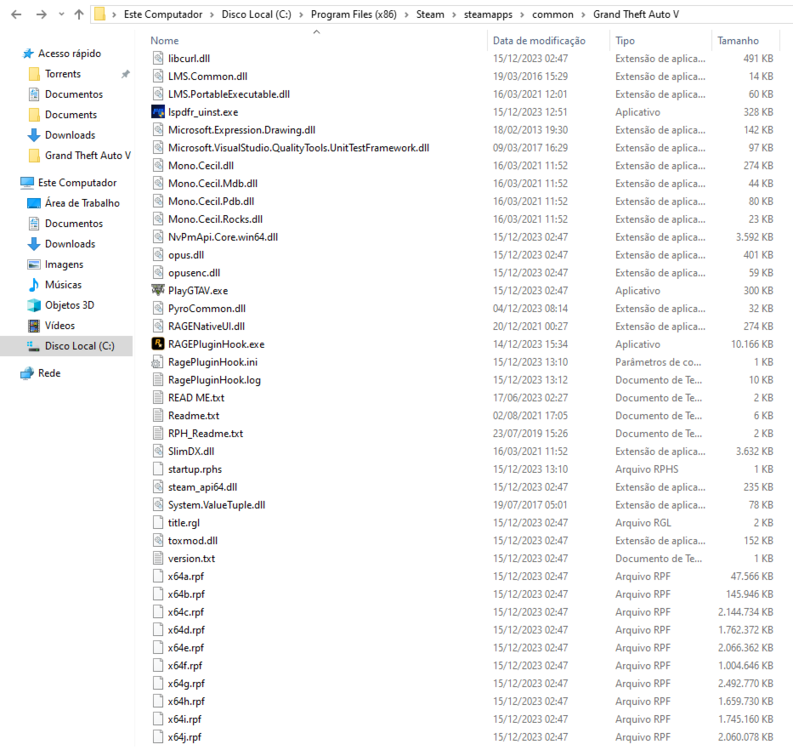Click the Downloads arrow icon under quick access
This screenshot has width=793, height=750.
(34, 135)
